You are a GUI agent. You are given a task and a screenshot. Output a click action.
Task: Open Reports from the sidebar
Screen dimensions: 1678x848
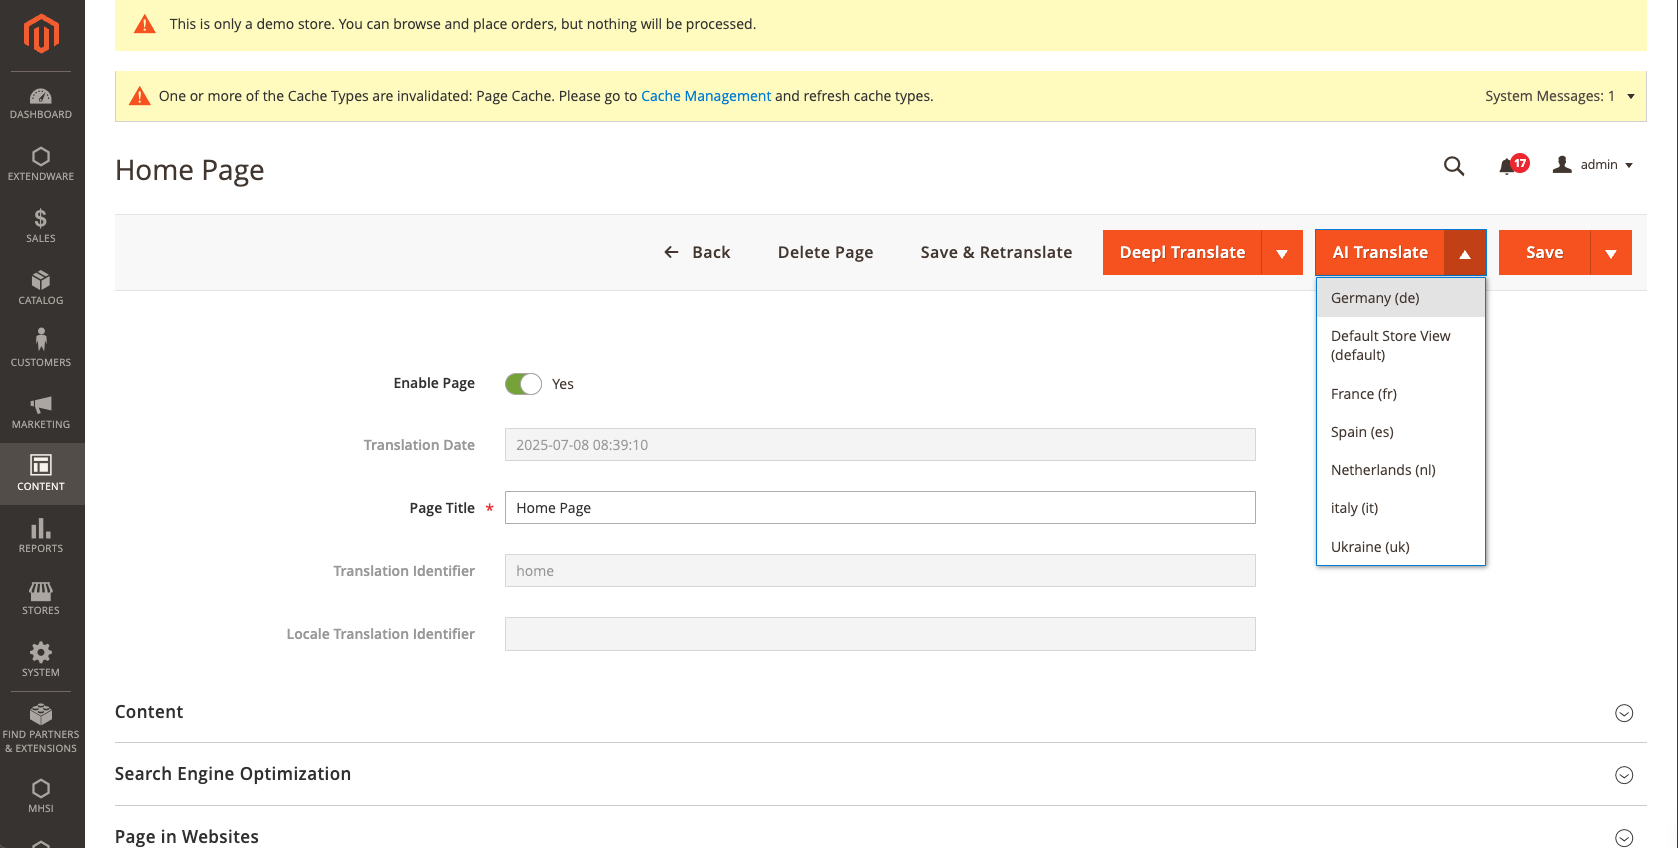click(x=41, y=535)
